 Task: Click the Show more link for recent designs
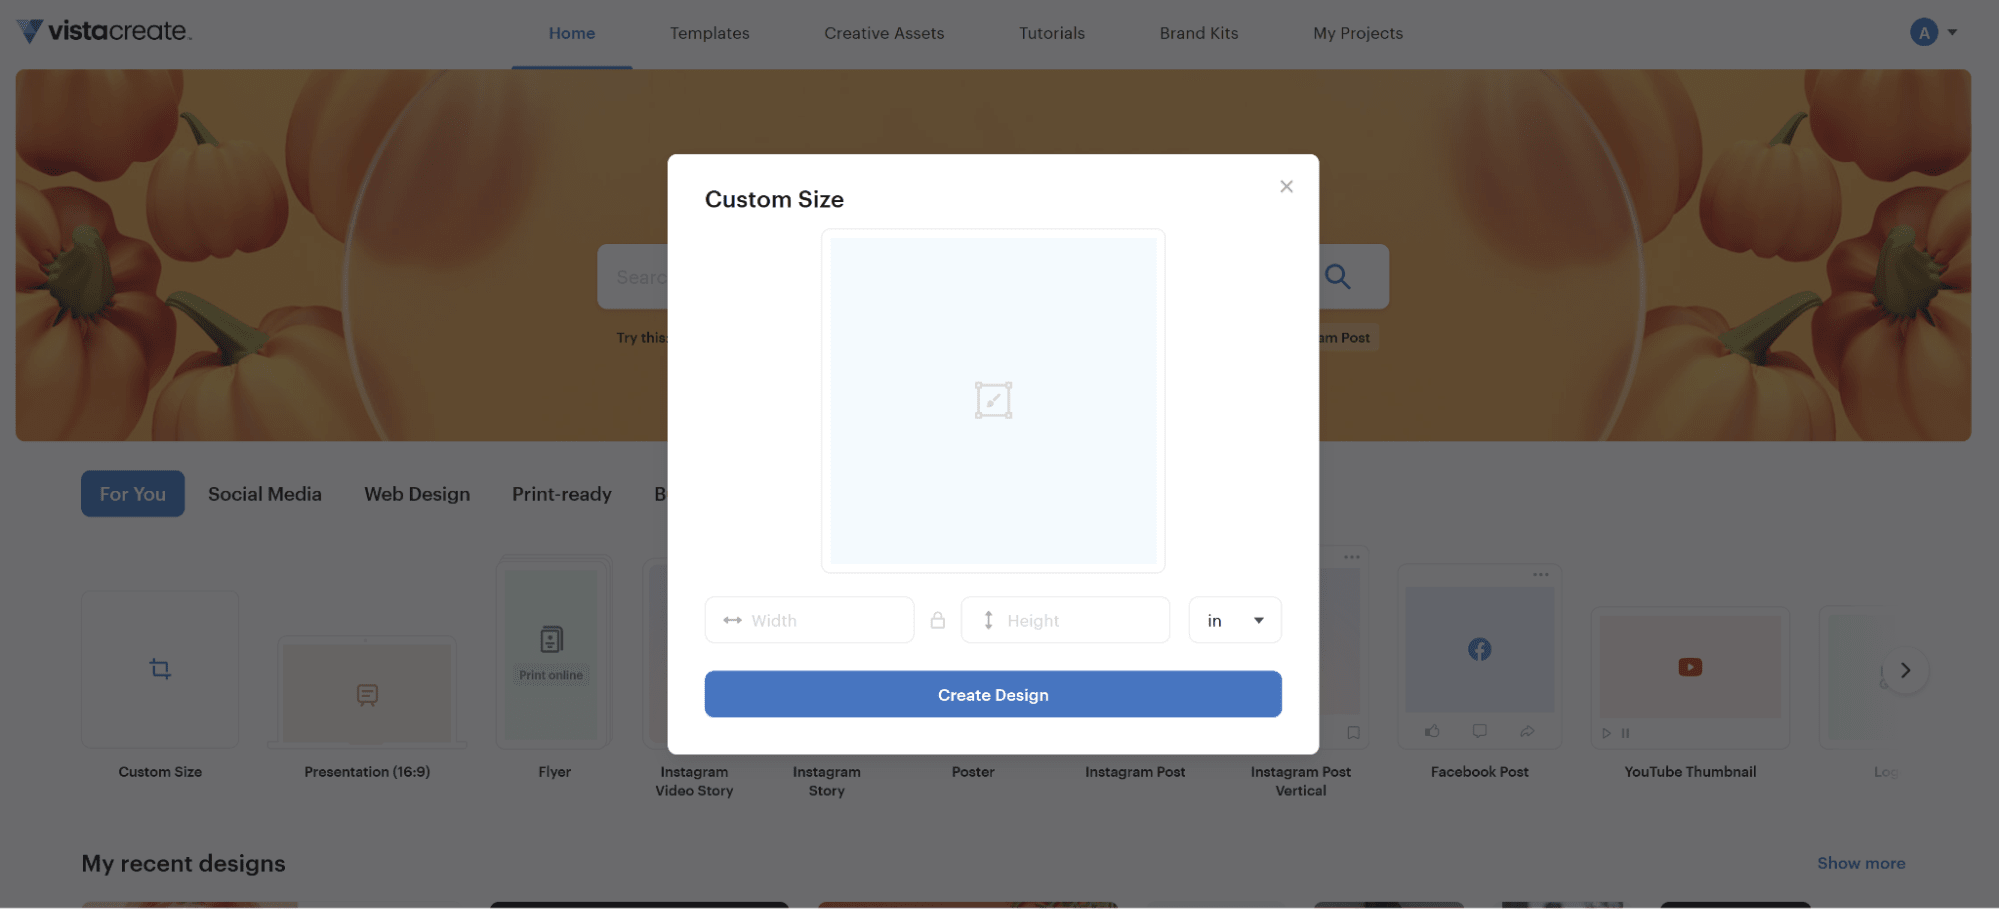(x=1860, y=862)
